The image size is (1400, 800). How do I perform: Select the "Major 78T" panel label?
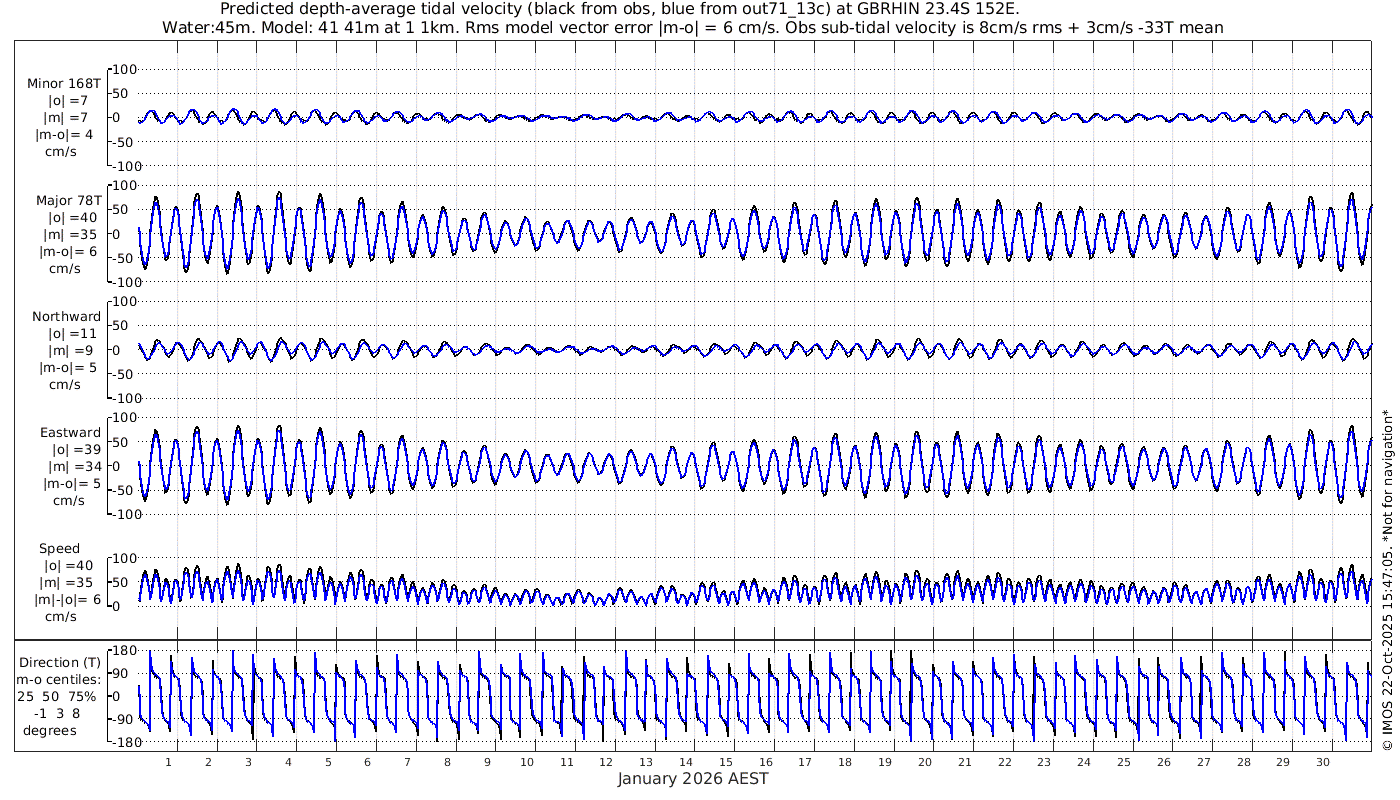68,200
